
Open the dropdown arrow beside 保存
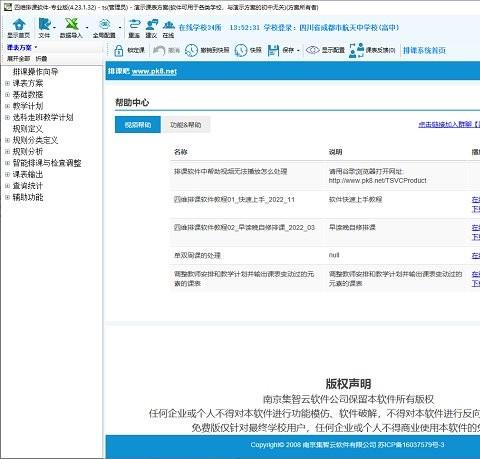point(298,51)
